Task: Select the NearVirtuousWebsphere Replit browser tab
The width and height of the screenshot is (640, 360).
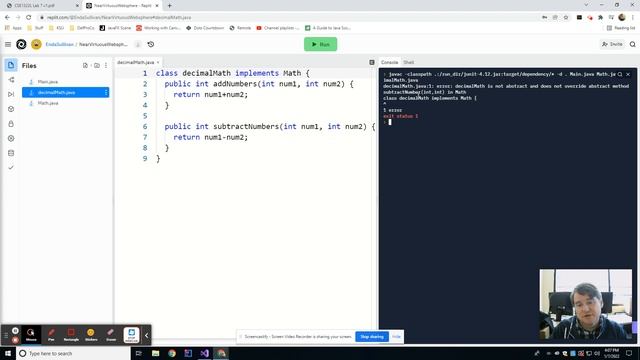Action: click(122, 6)
